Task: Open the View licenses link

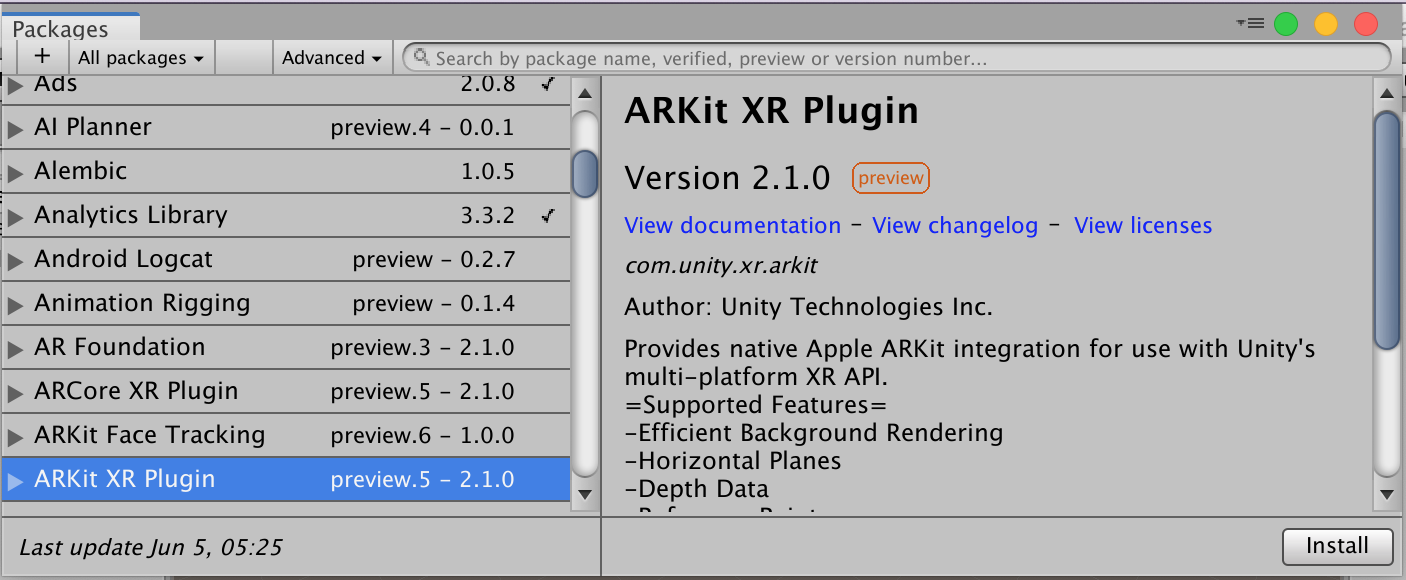Action: click(1143, 226)
